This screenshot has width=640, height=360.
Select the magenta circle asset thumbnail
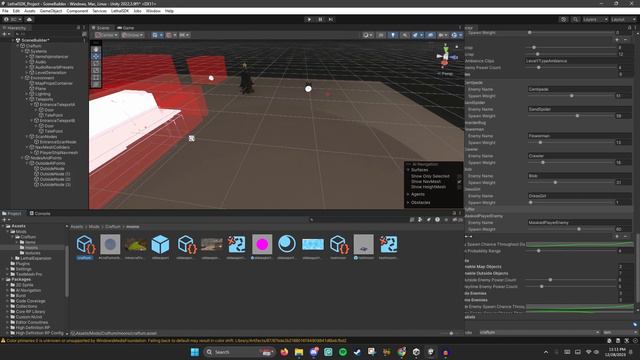(x=262, y=244)
